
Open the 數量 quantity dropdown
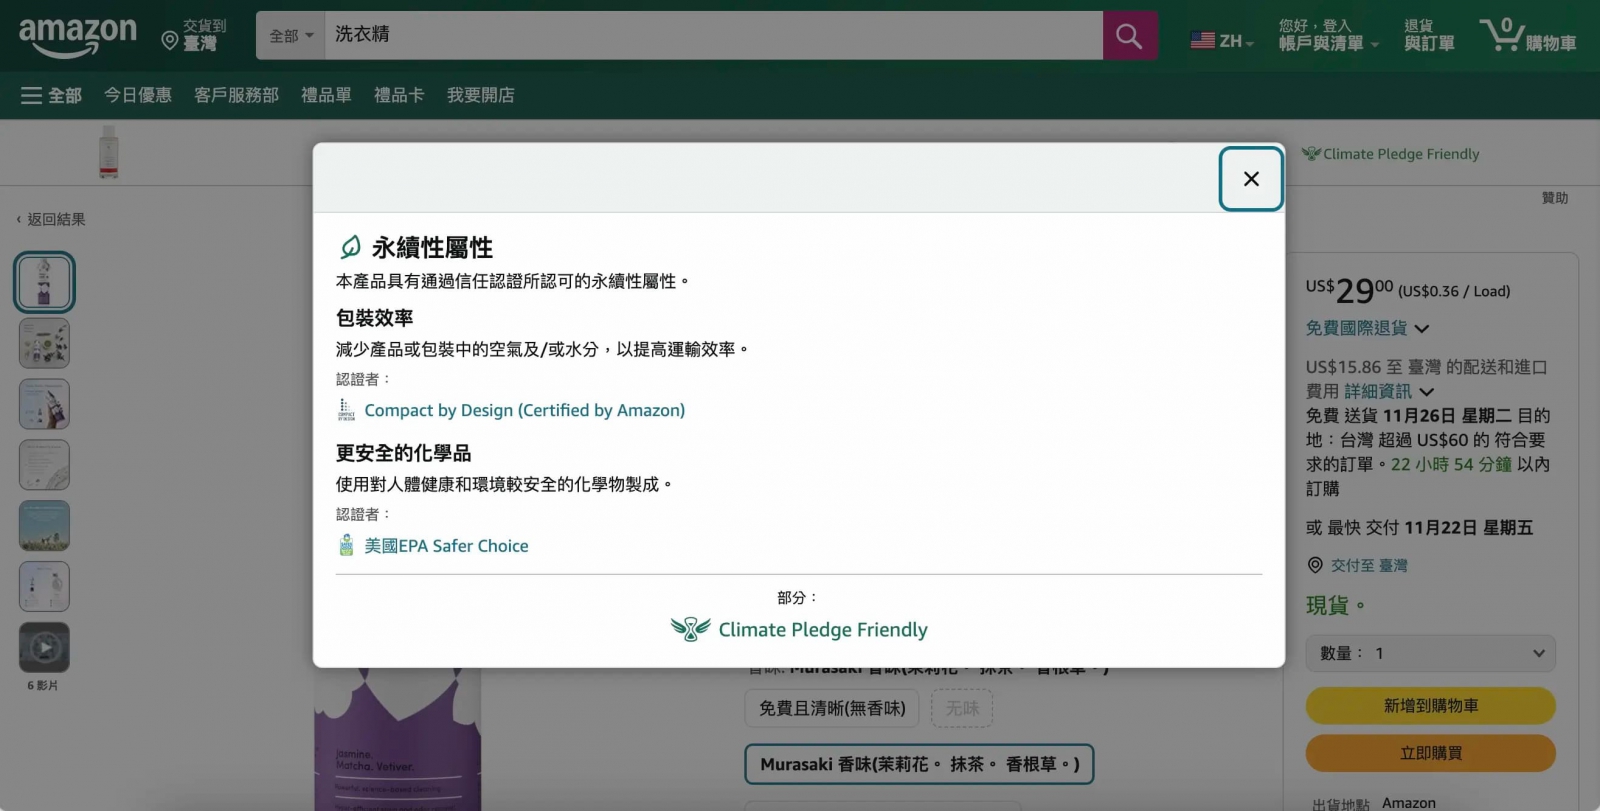[x=1430, y=653]
